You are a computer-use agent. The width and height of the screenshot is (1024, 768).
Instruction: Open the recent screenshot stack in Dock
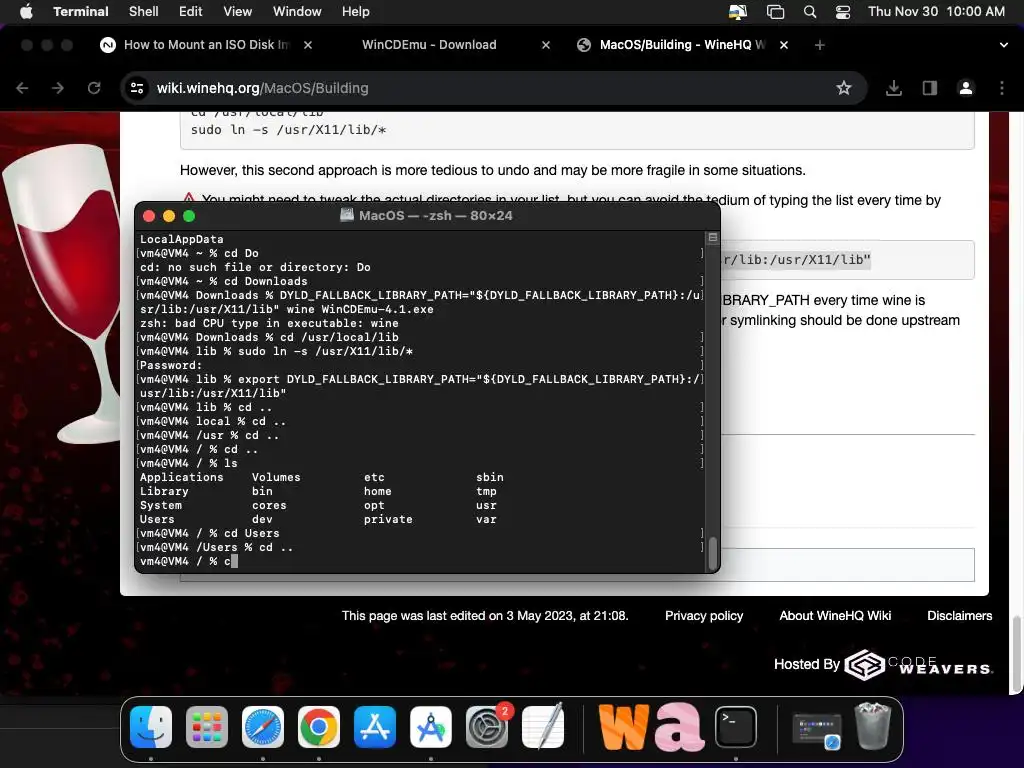click(817, 730)
